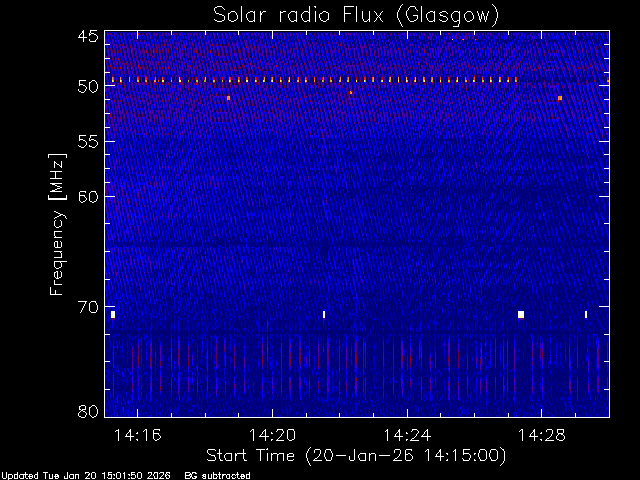Screen dimensions: 640x480
Task: Click the '55' frequency tick label
Action: pos(88,142)
